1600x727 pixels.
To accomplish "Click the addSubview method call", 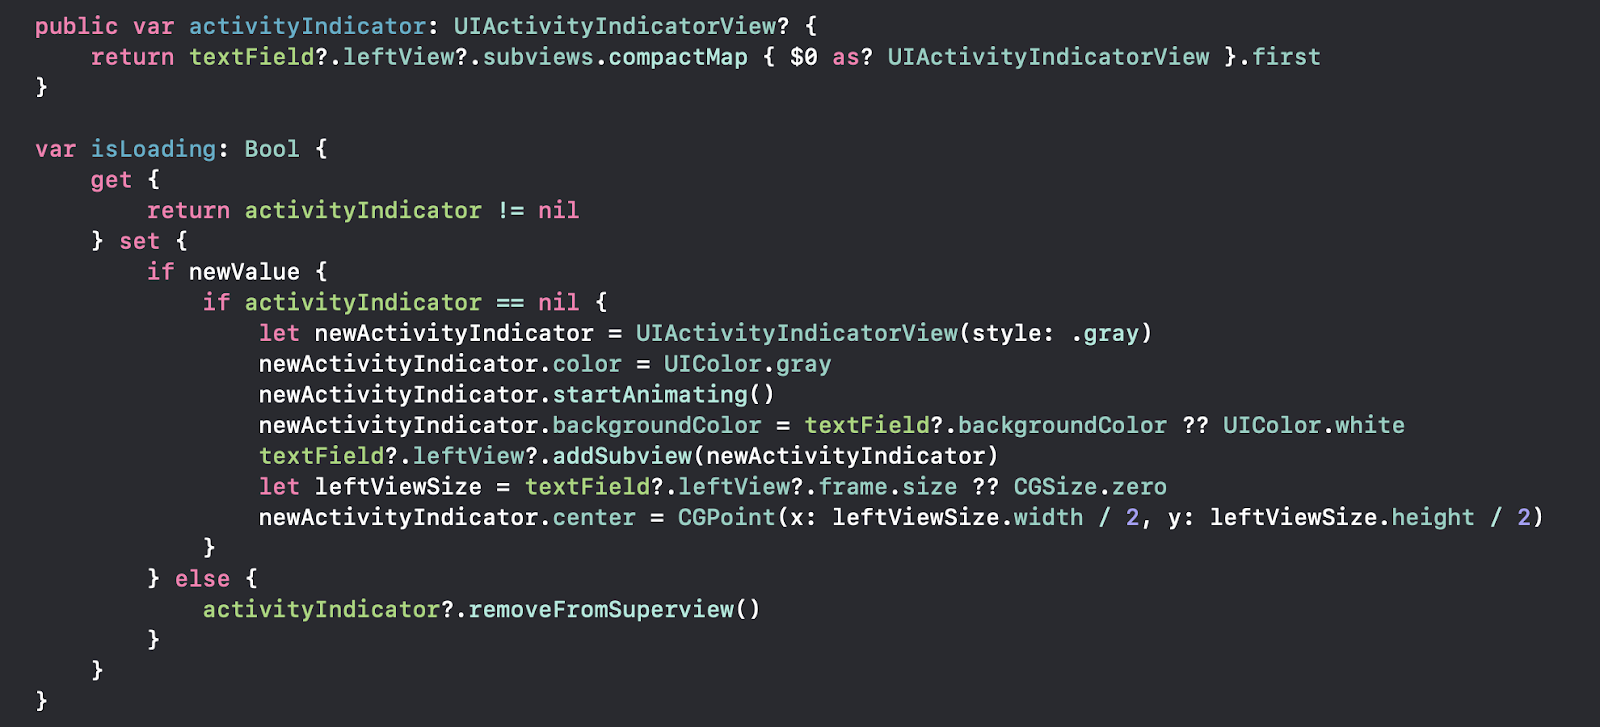I will [x=622, y=456].
